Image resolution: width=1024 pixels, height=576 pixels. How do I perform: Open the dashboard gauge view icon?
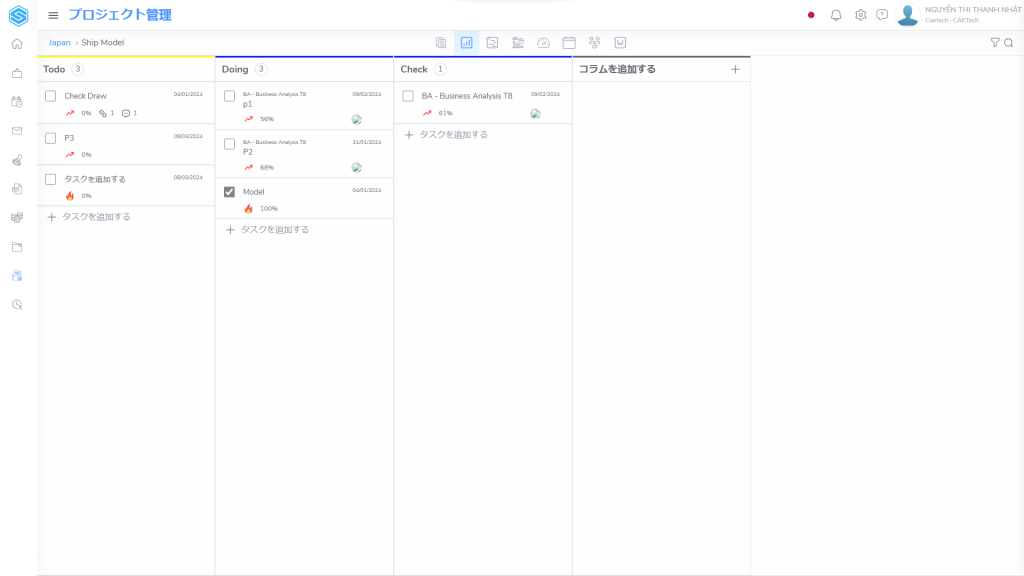(543, 43)
